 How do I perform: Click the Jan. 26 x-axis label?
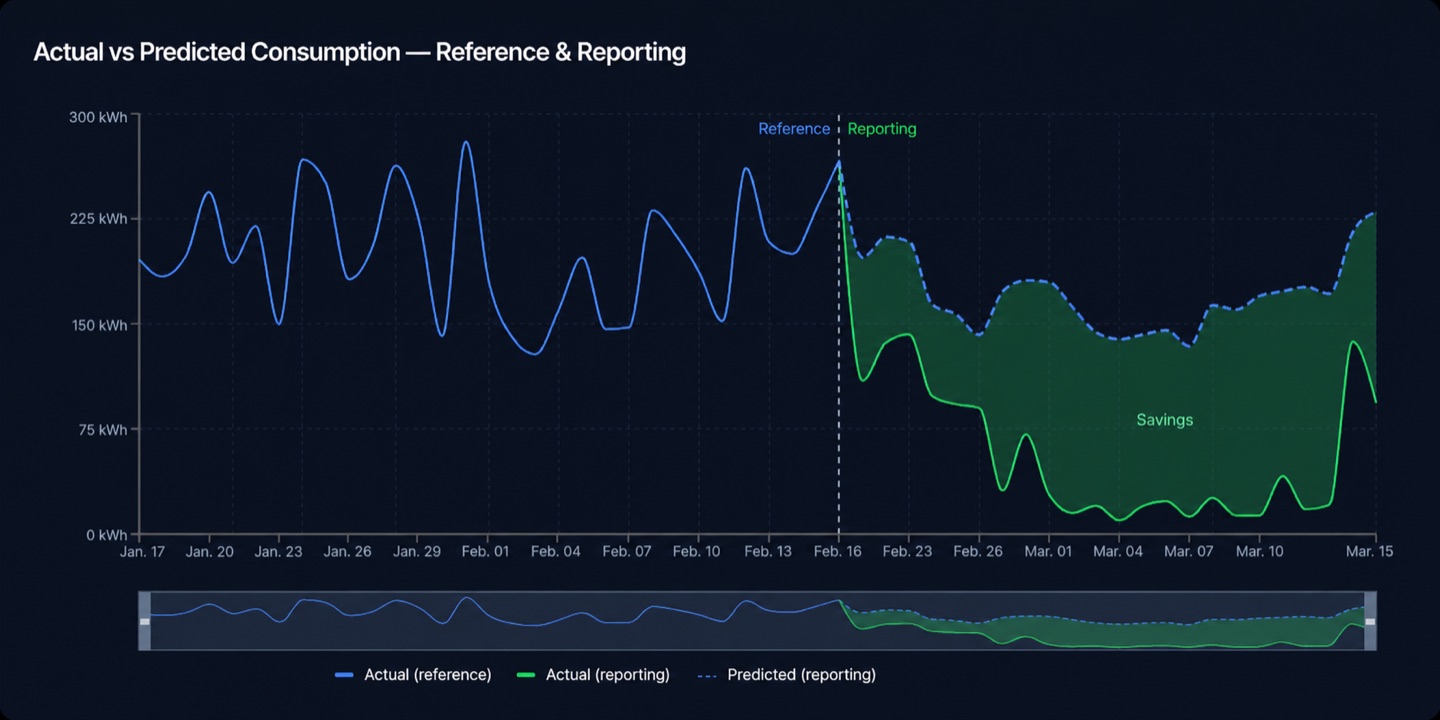347,552
